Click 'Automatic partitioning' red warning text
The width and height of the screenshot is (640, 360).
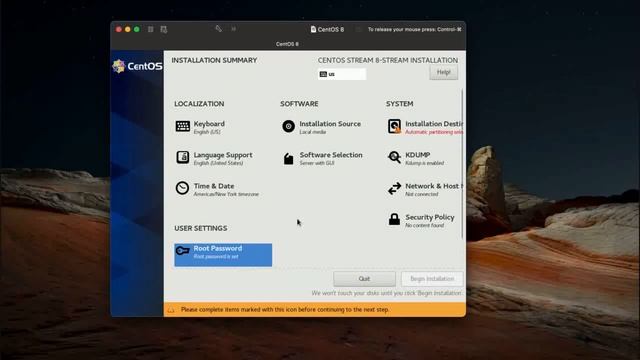433,132
